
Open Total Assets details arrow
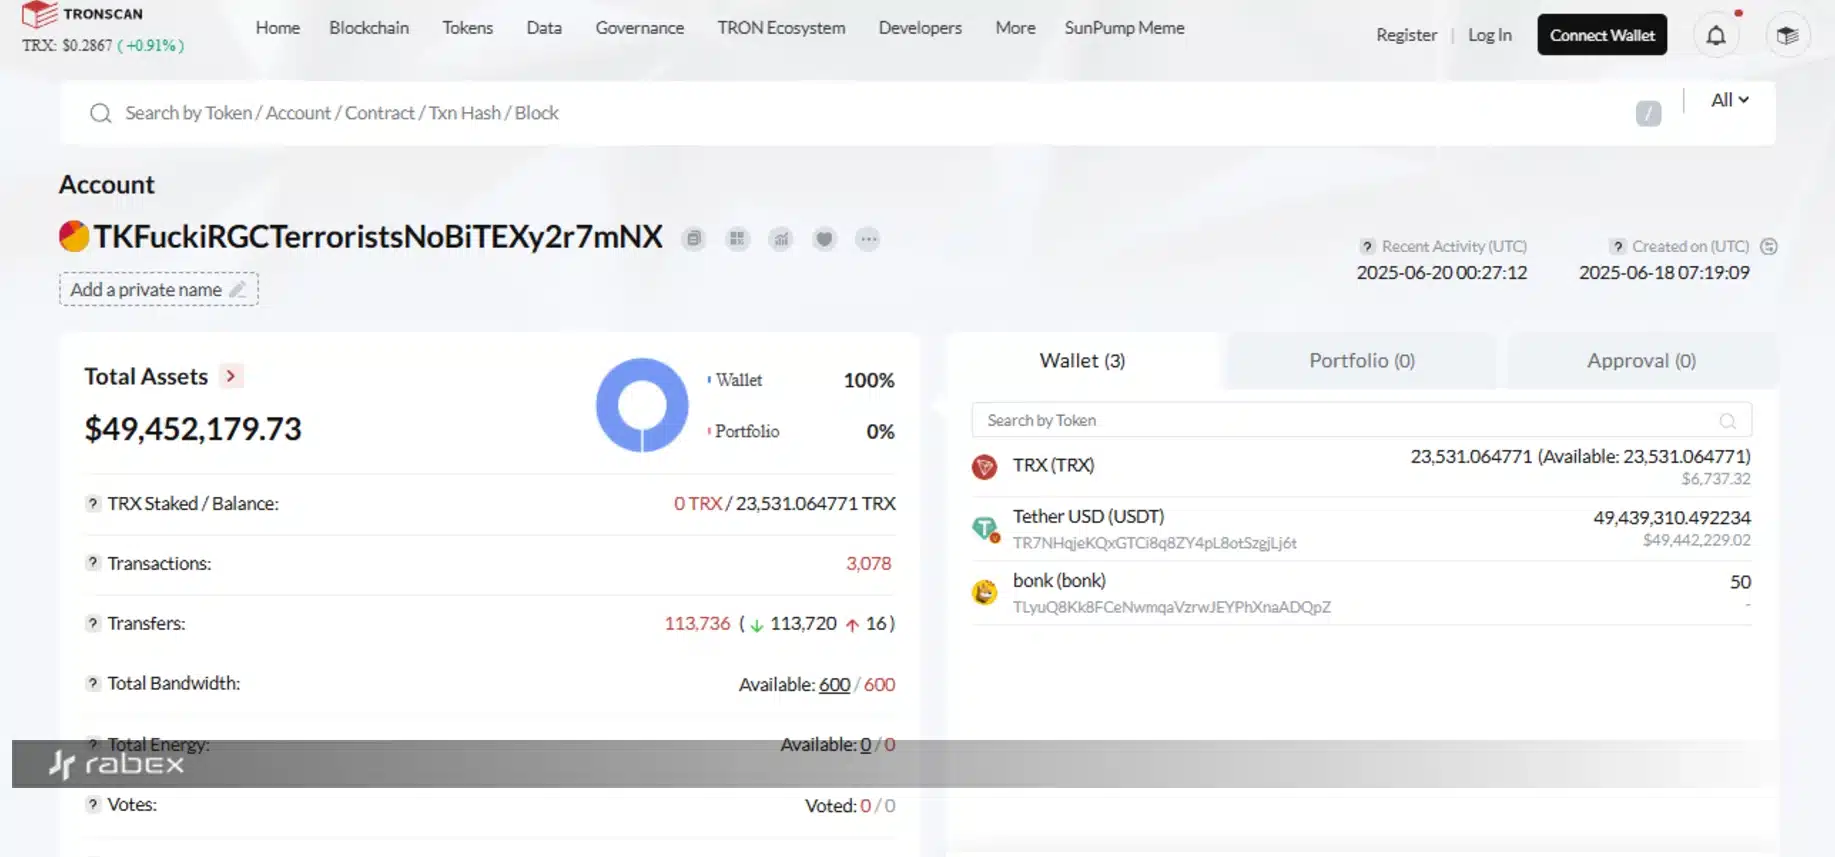[231, 376]
